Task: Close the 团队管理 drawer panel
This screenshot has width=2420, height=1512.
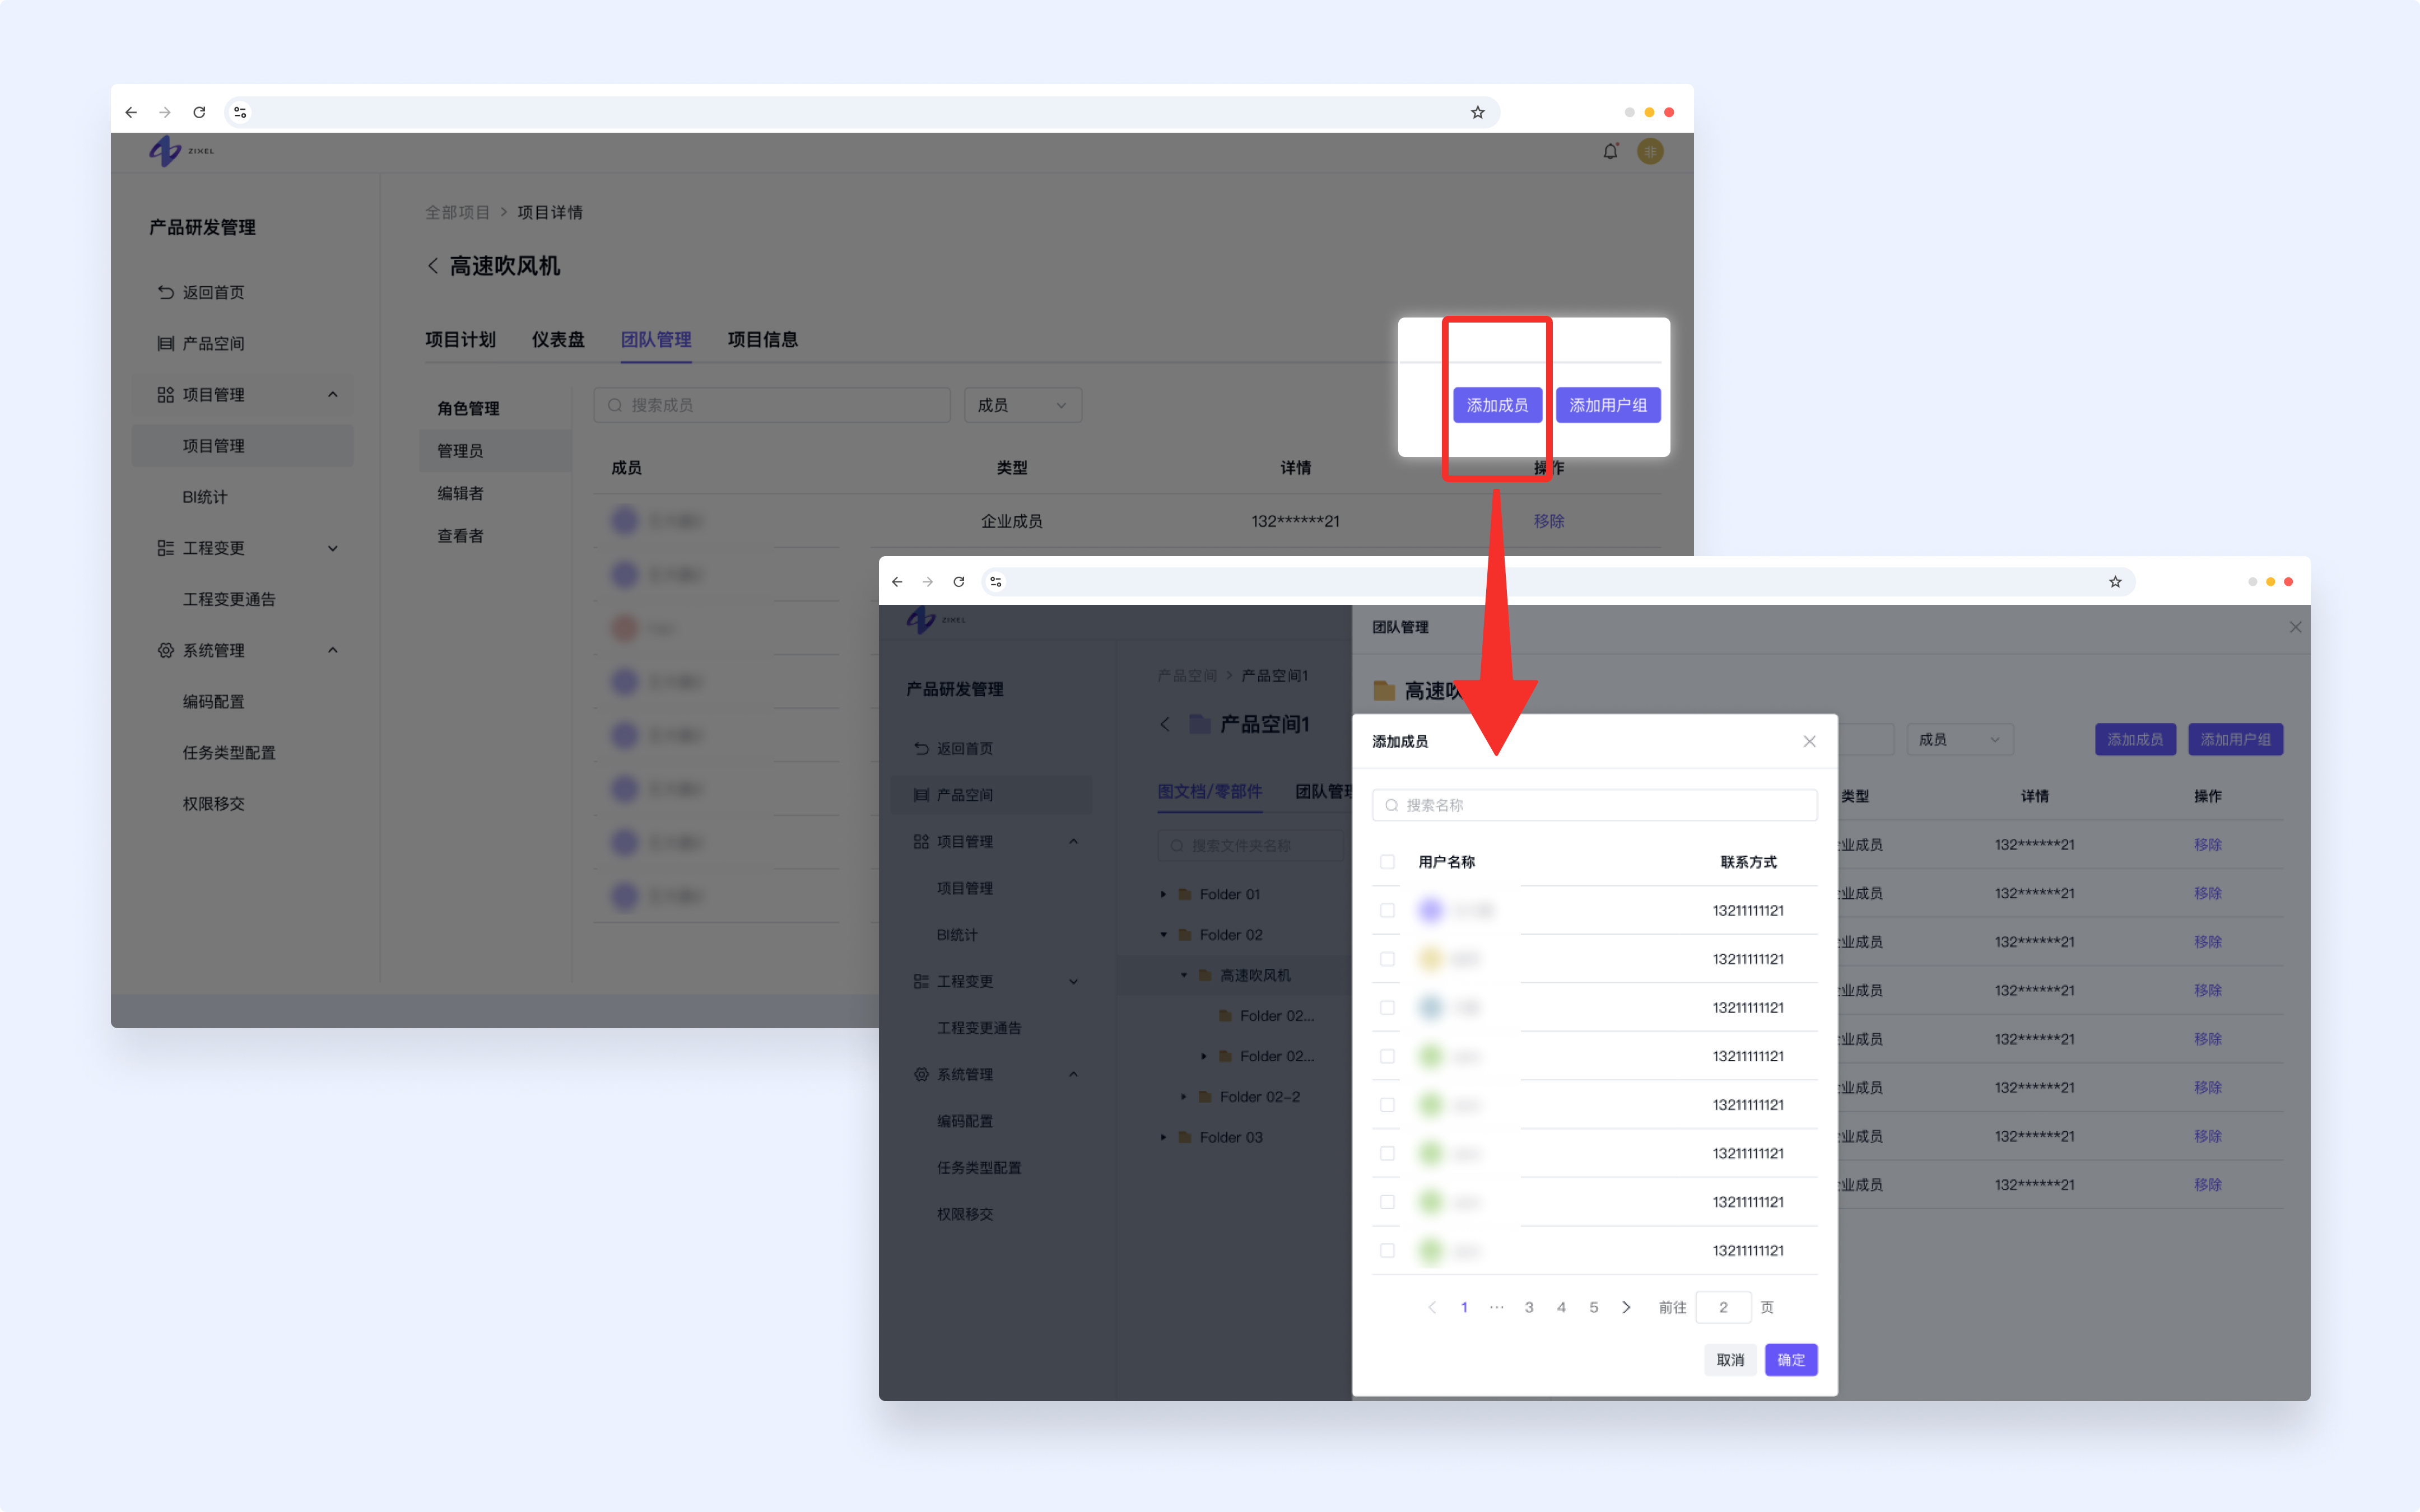Action: [x=2295, y=627]
